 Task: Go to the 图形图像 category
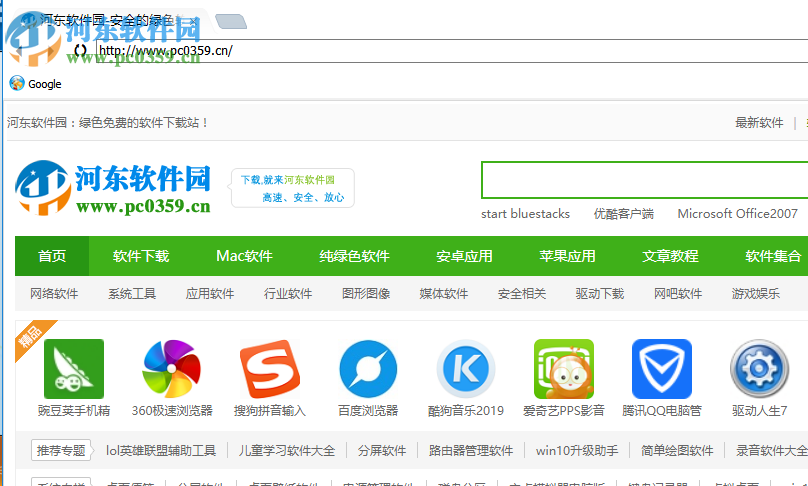(366, 294)
